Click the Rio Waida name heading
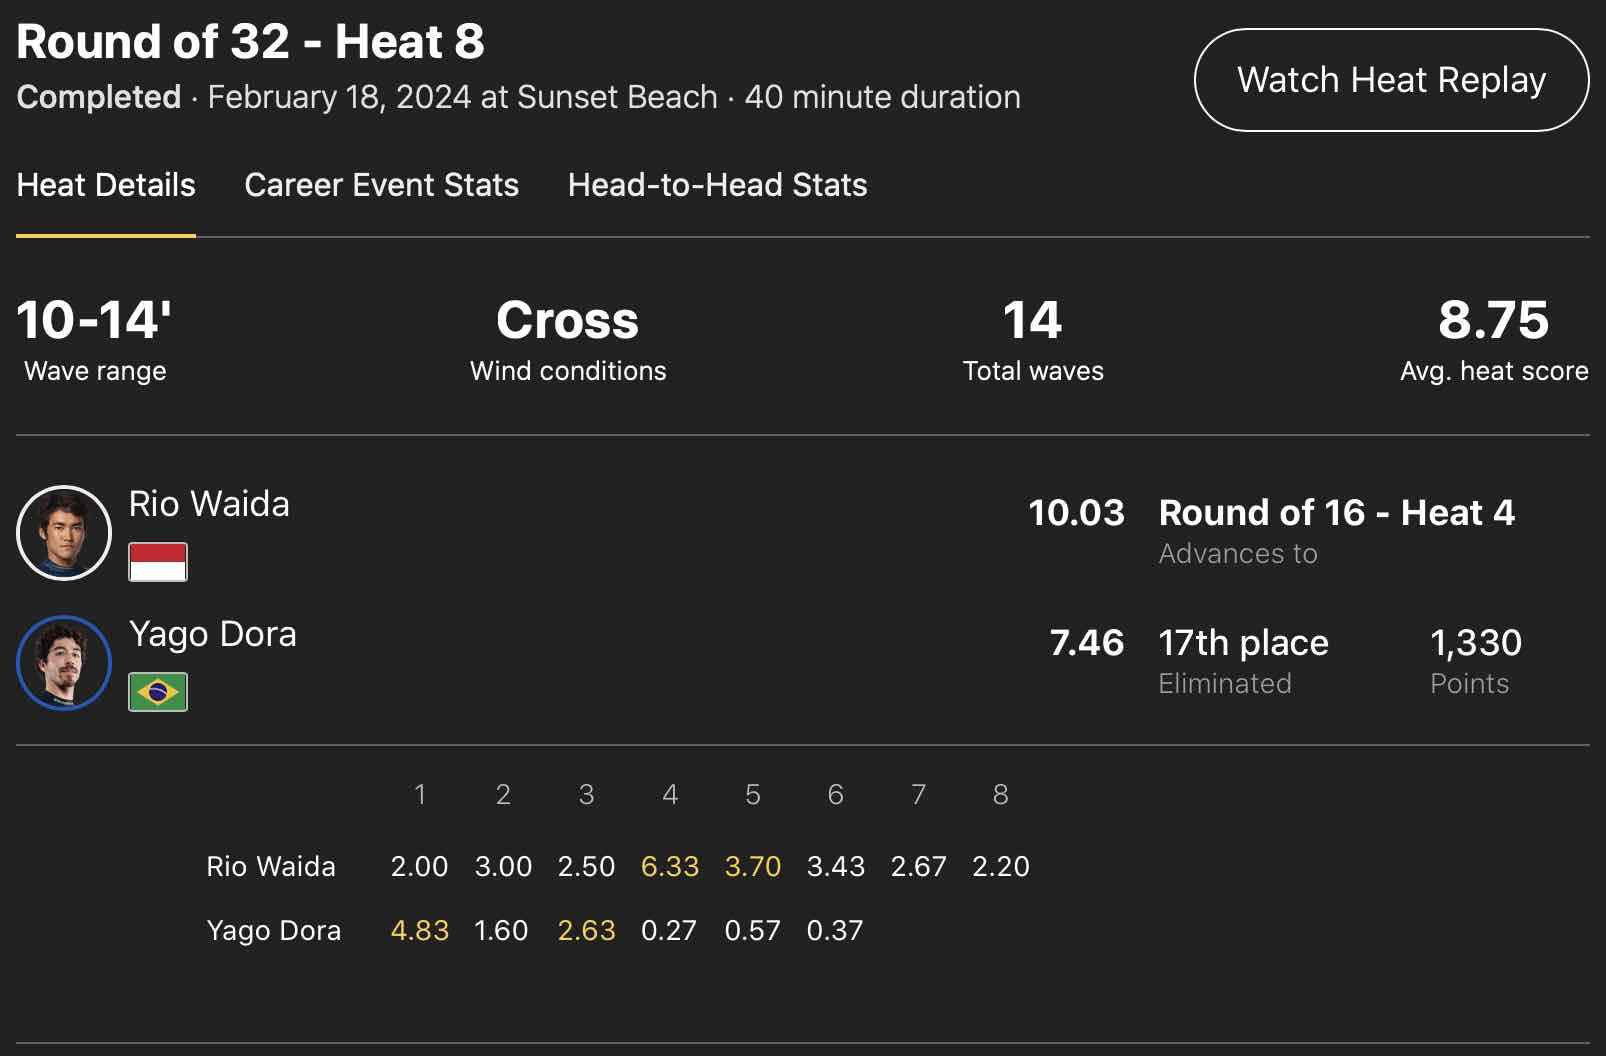Viewport: 1606px width, 1056px height. click(209, 504)
